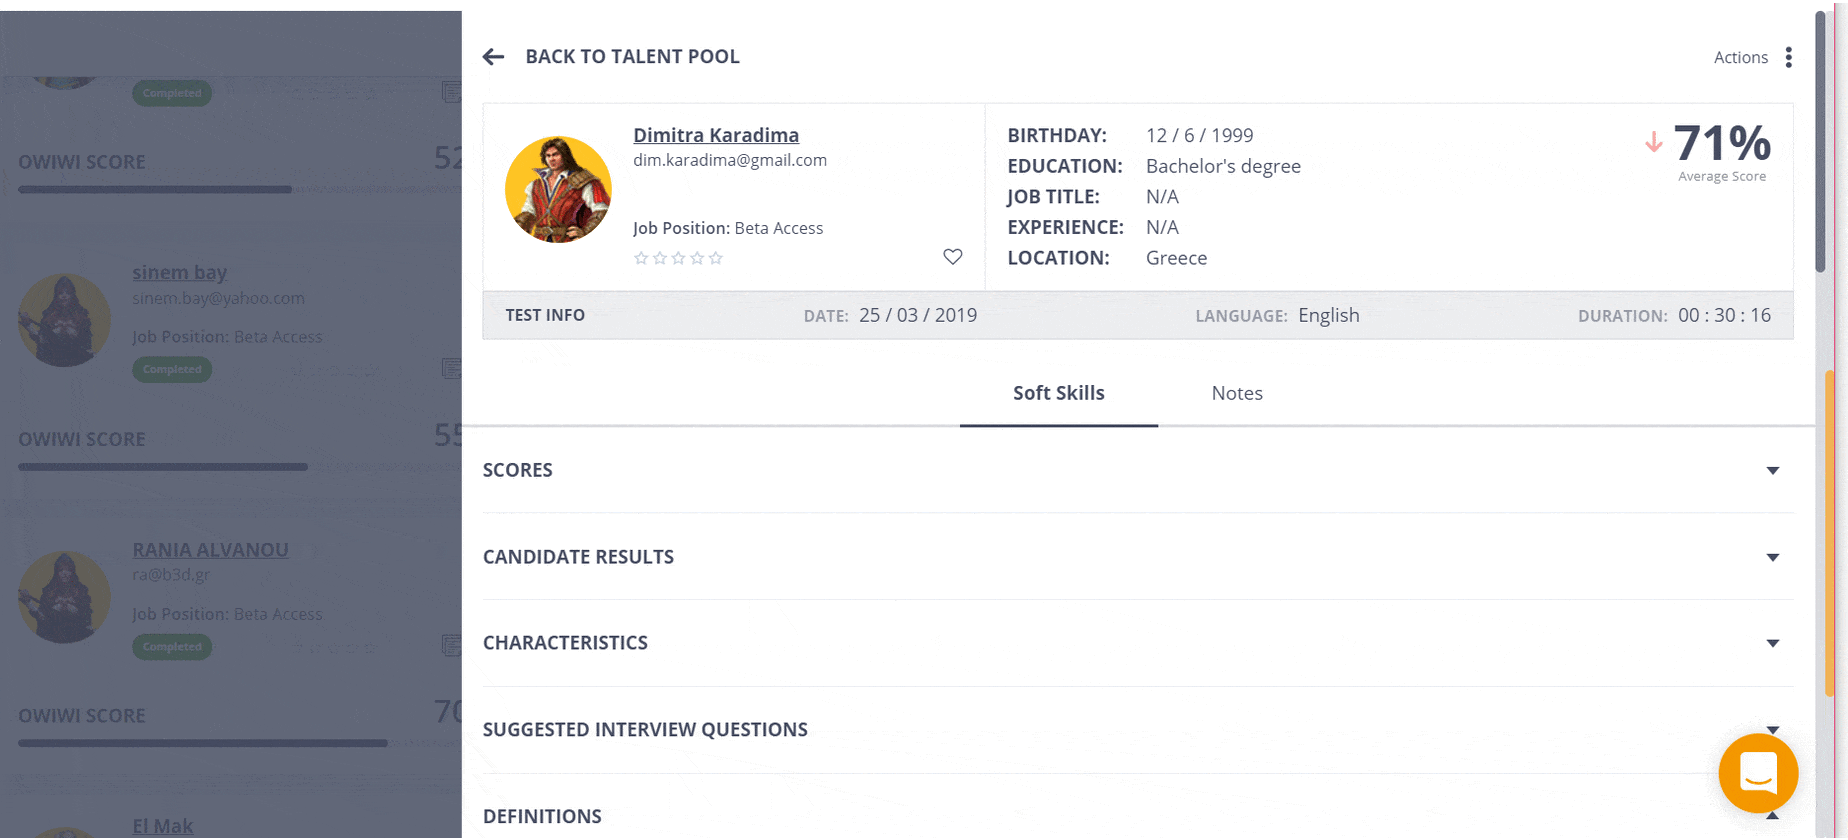The height and width of the screenshot is (840, 1848).
Task: Click the Bachelor's degree education value
Action: coord(1223,166)
